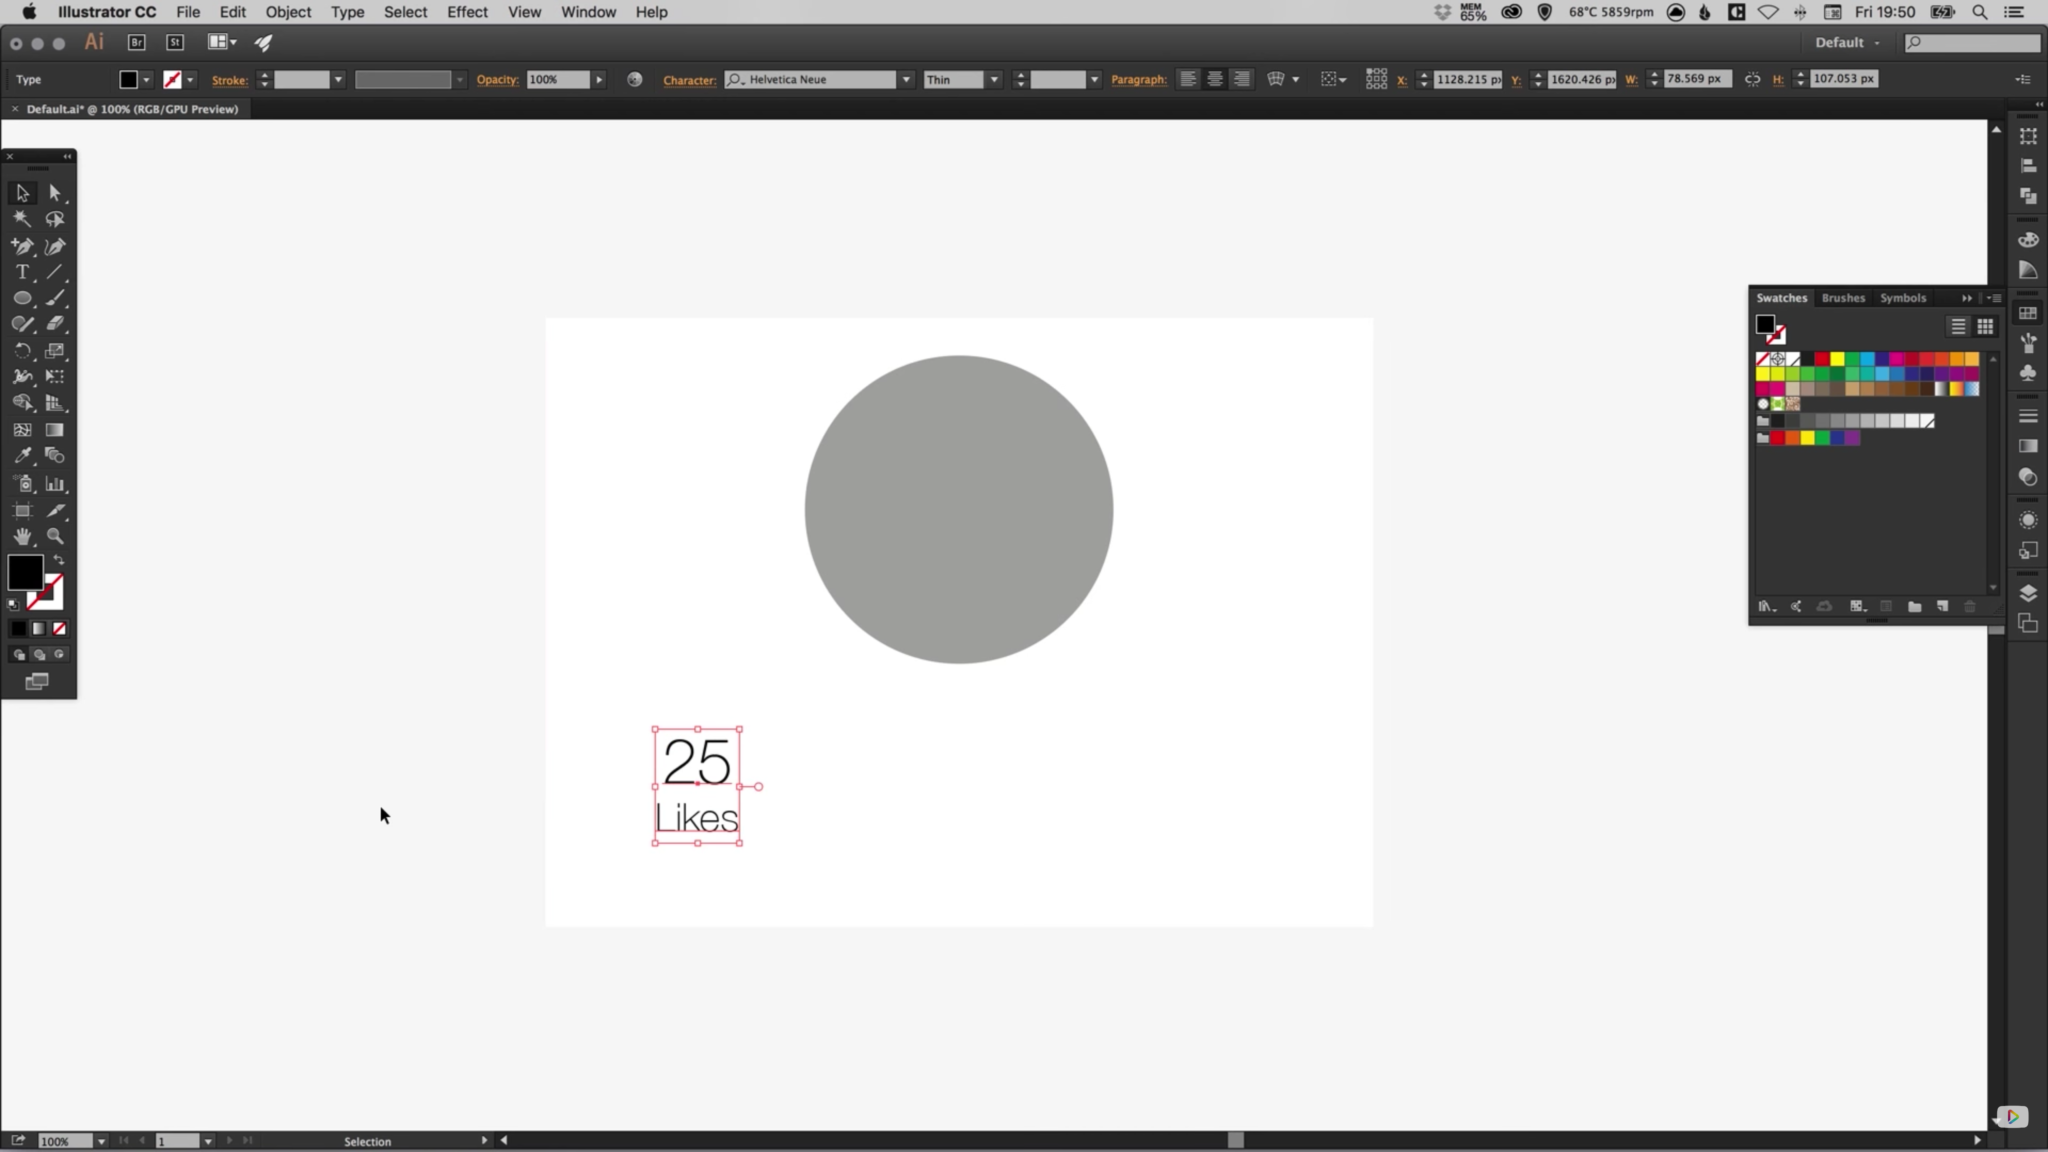Select the Pen tool
Screen dimensions: 2048x1152
[22, 245]
